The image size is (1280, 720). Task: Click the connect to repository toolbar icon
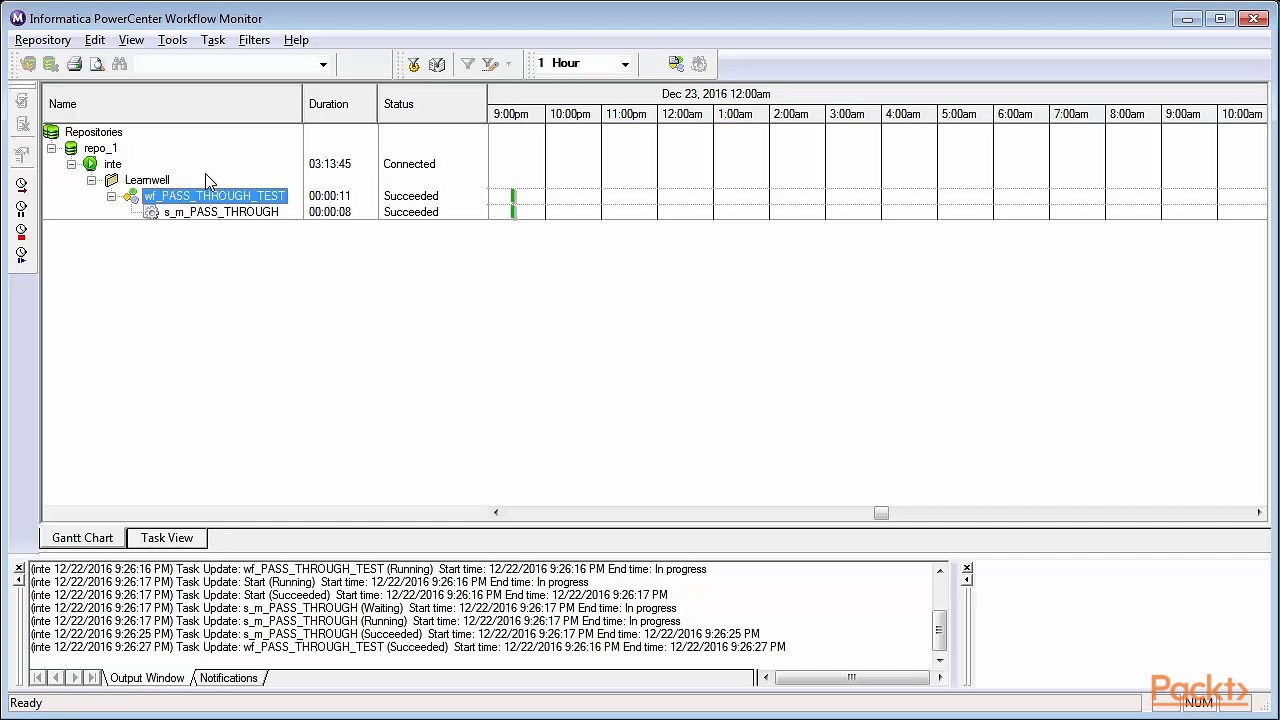[28, 64]
